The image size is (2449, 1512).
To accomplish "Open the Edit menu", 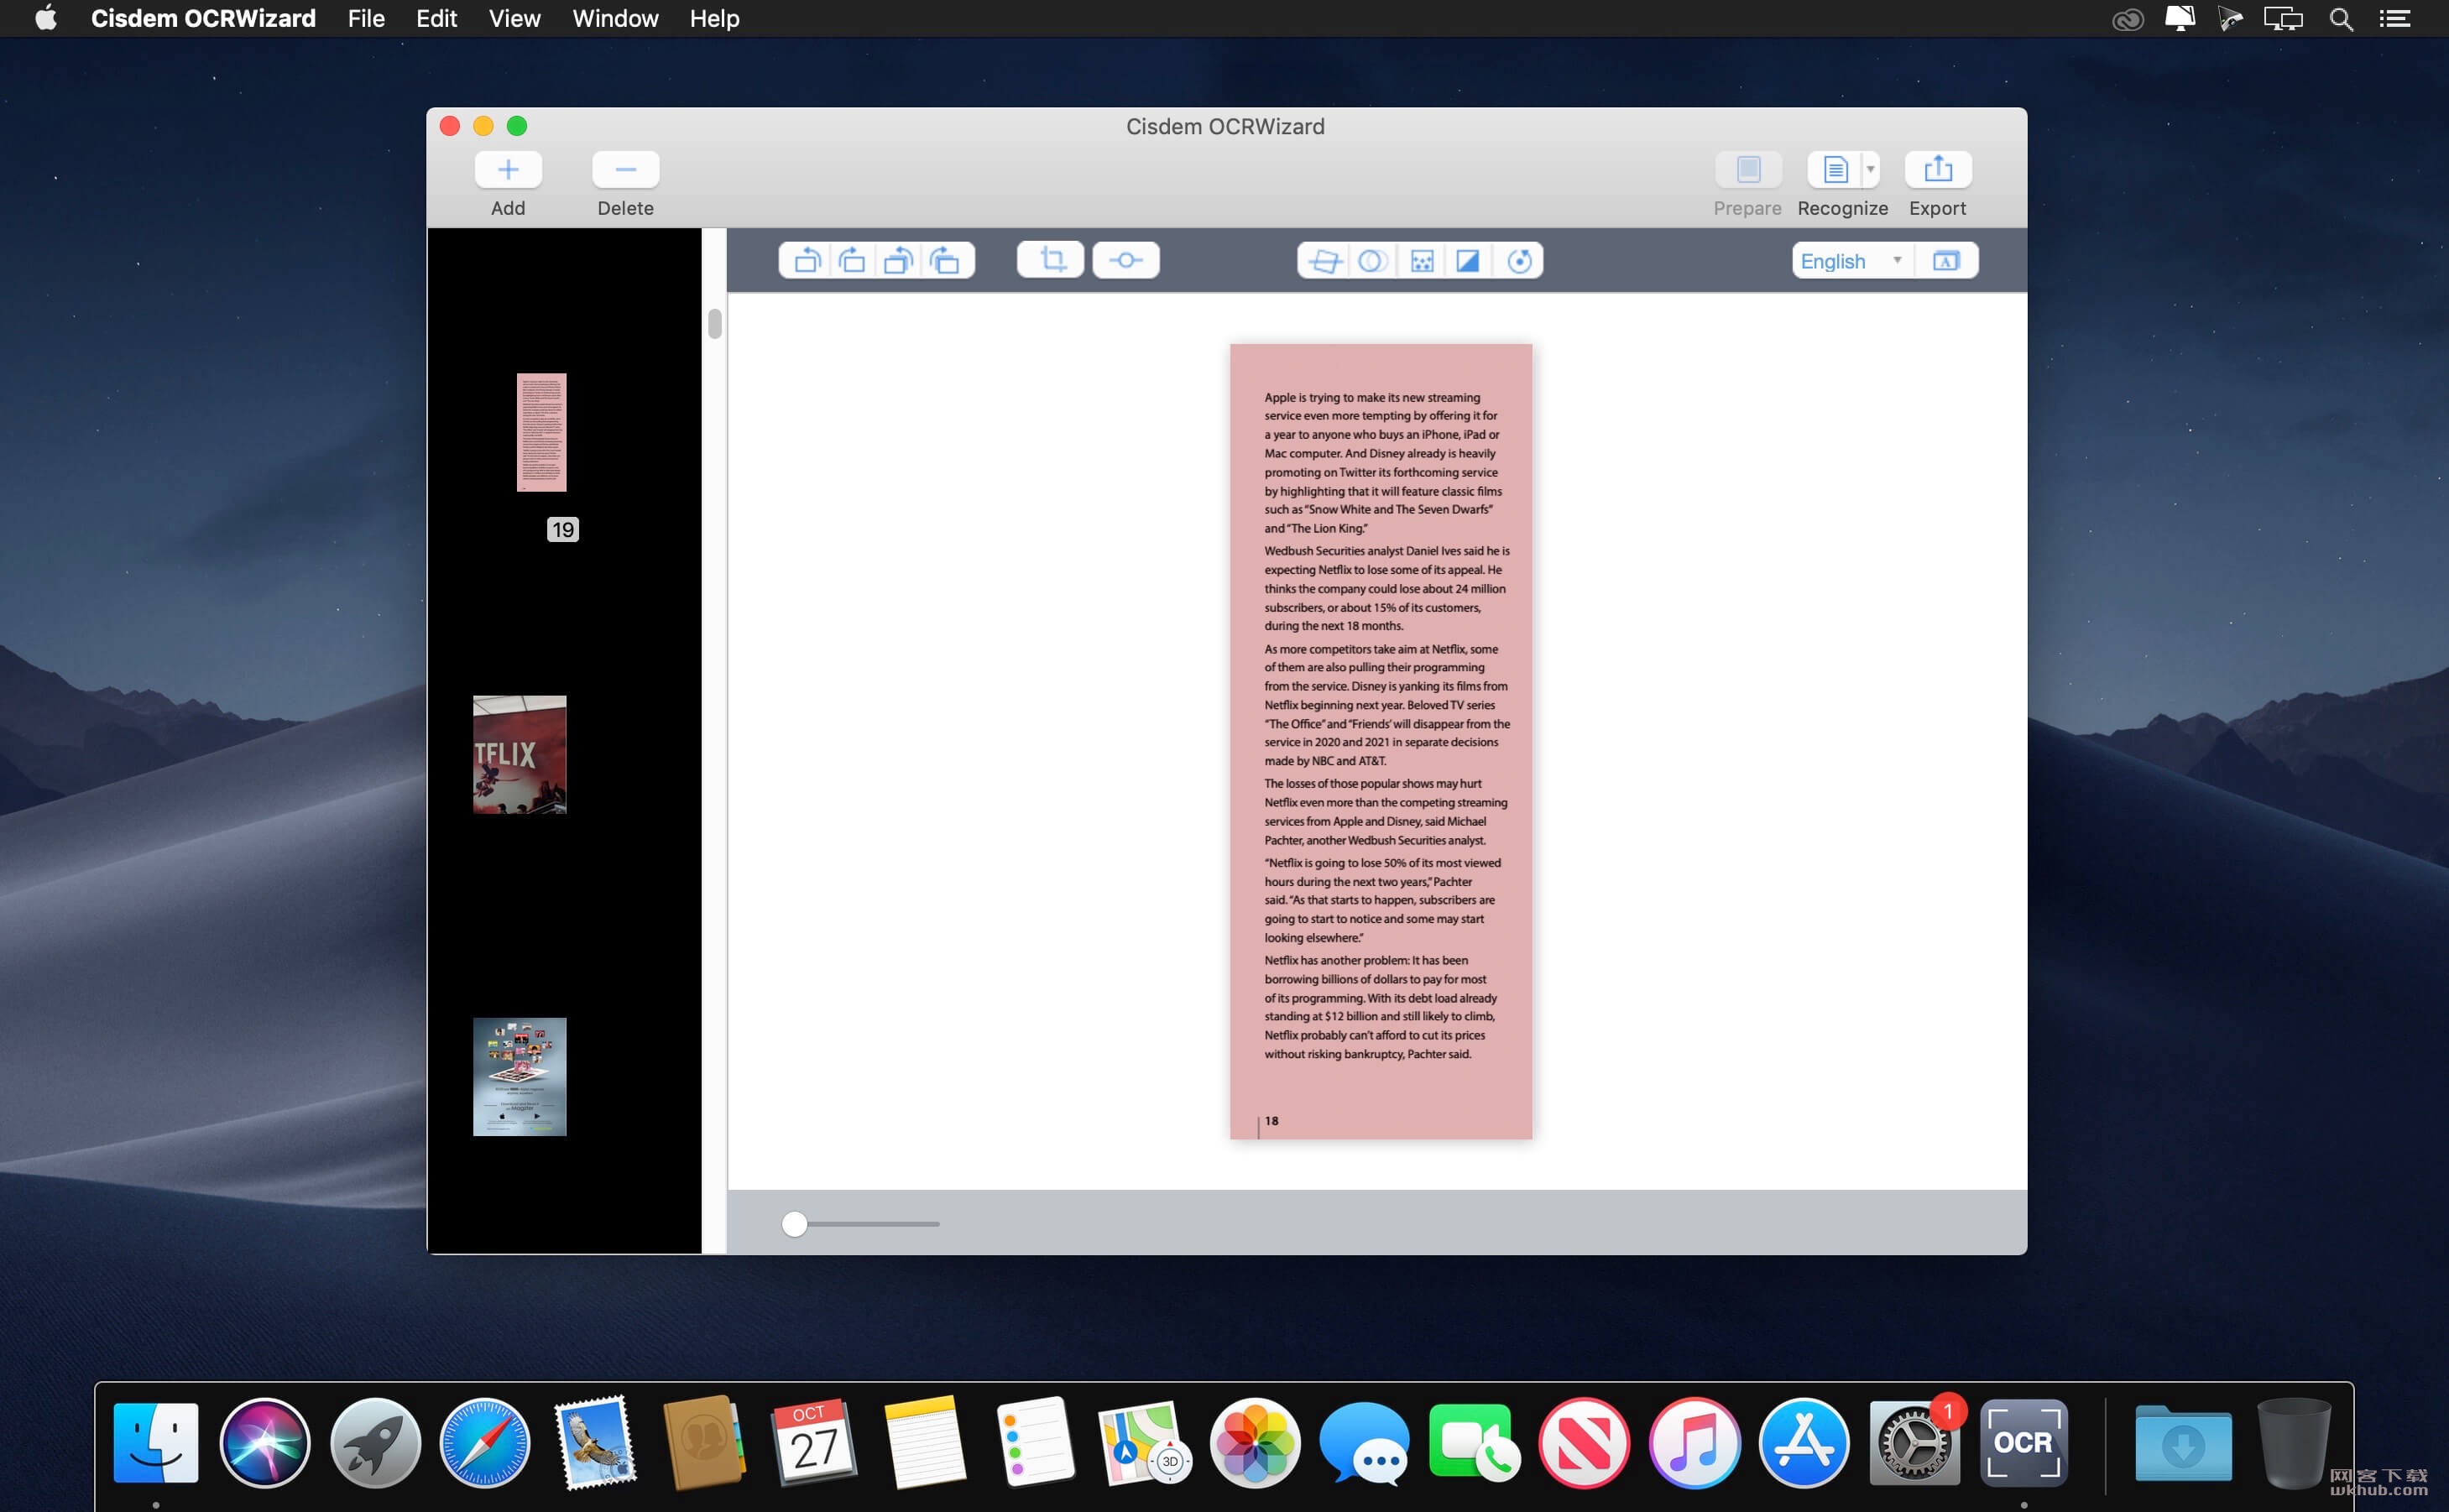I will pyautogui.click(x=436, y=18).
